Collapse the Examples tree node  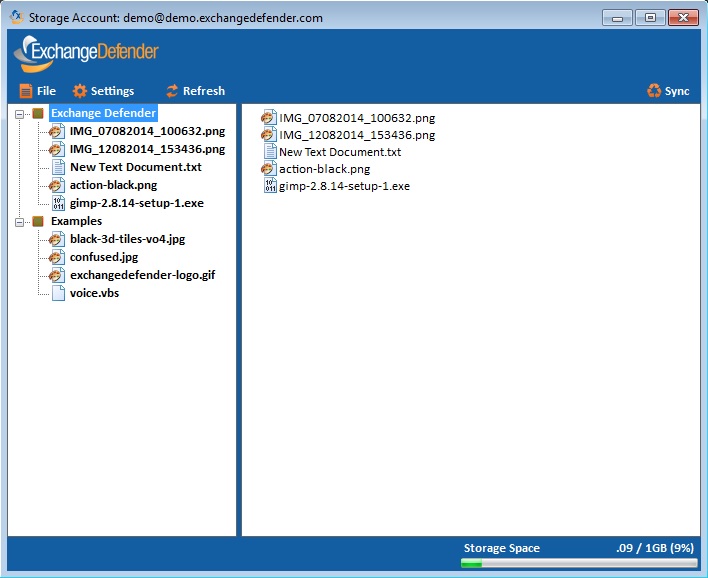pos(20,222)
